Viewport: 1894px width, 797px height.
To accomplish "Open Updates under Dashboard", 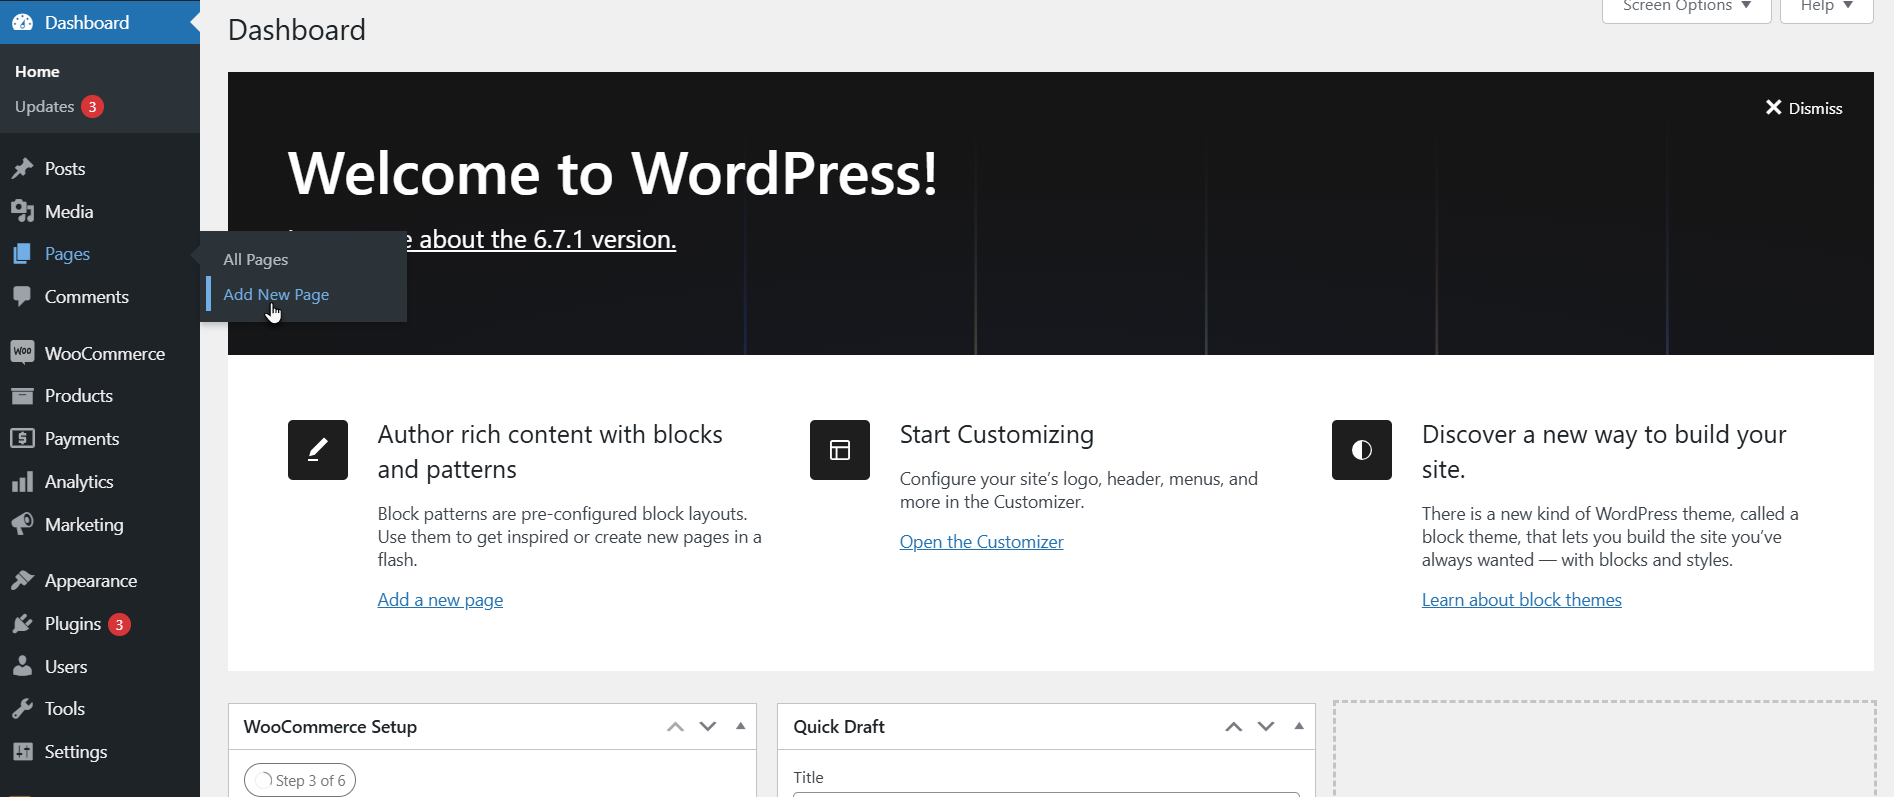I will coord(45,107).
